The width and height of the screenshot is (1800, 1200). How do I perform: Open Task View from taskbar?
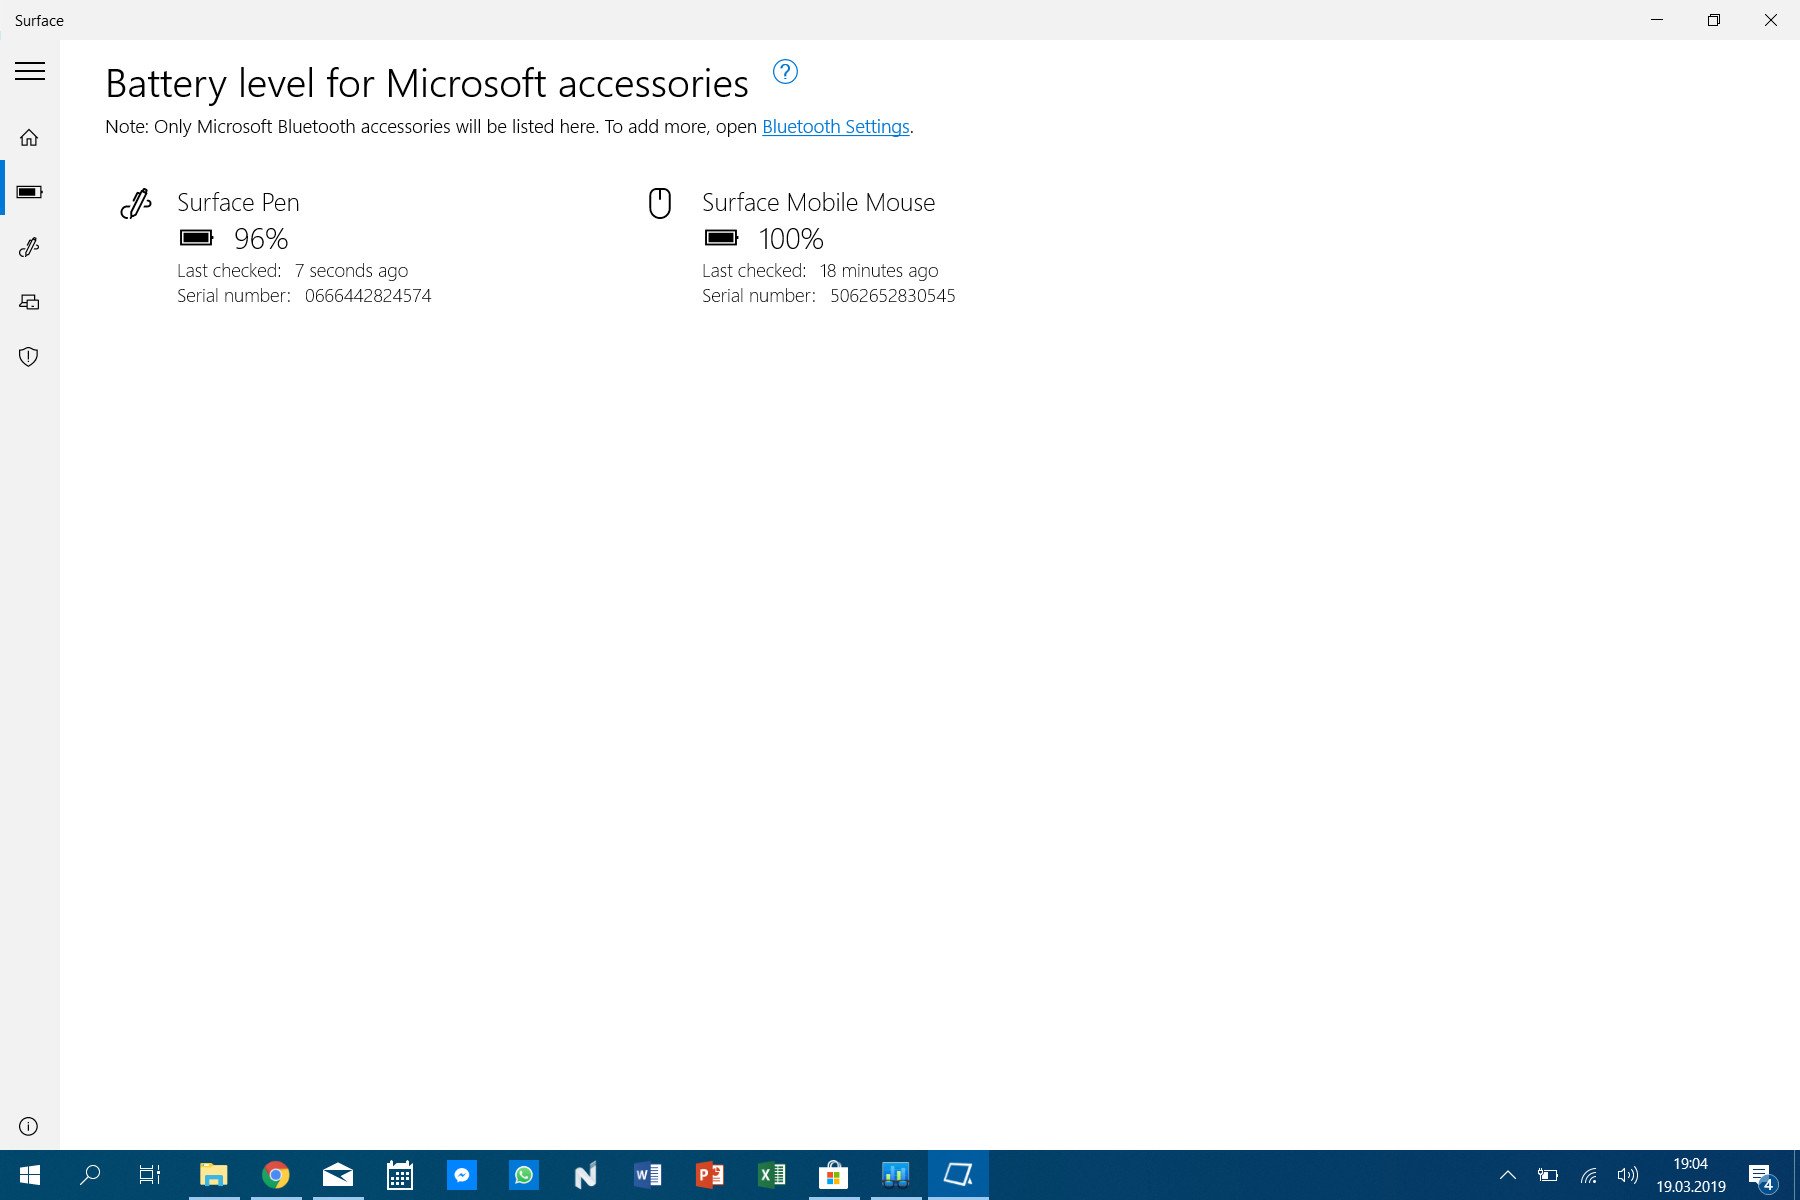[x=150, y=1175]
